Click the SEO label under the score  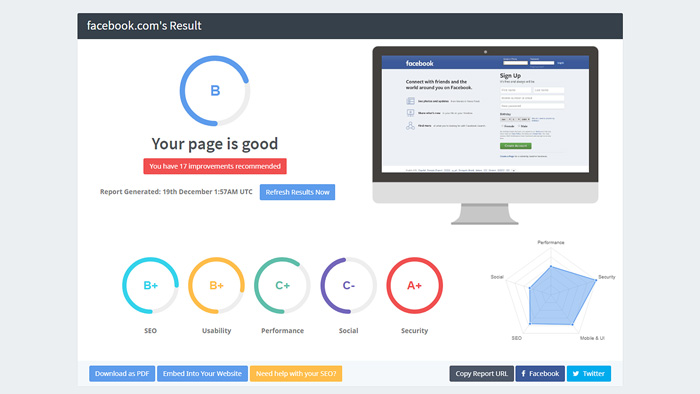point(150,331)
